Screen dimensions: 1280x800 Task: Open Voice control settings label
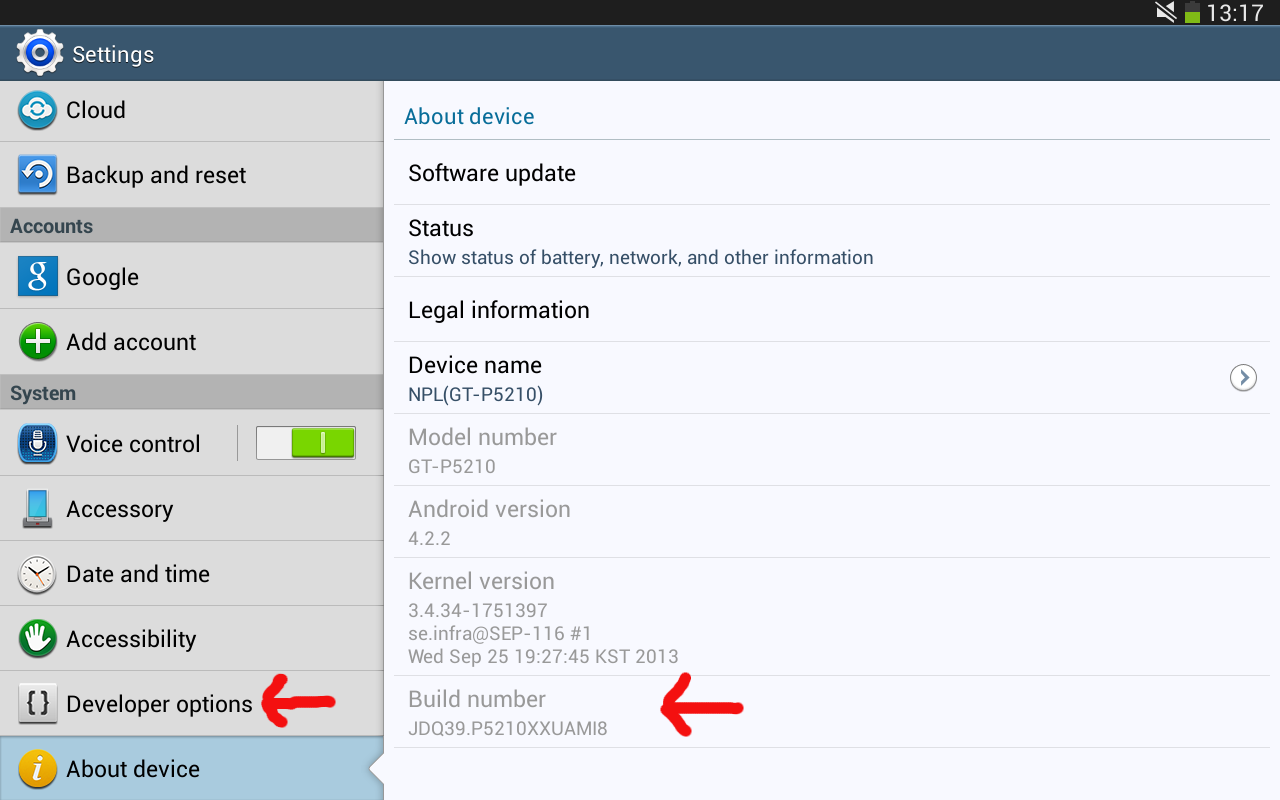click(133, 444)
